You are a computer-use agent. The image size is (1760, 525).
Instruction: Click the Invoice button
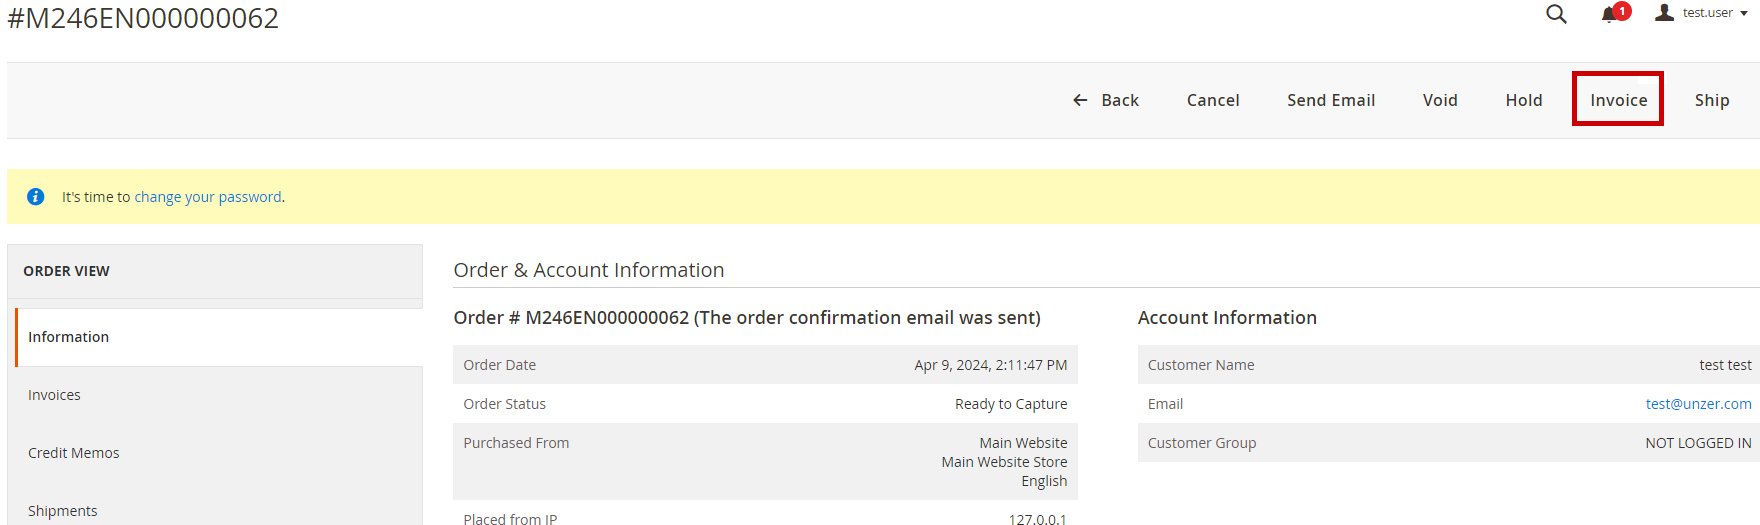(x=1618, y=100)
